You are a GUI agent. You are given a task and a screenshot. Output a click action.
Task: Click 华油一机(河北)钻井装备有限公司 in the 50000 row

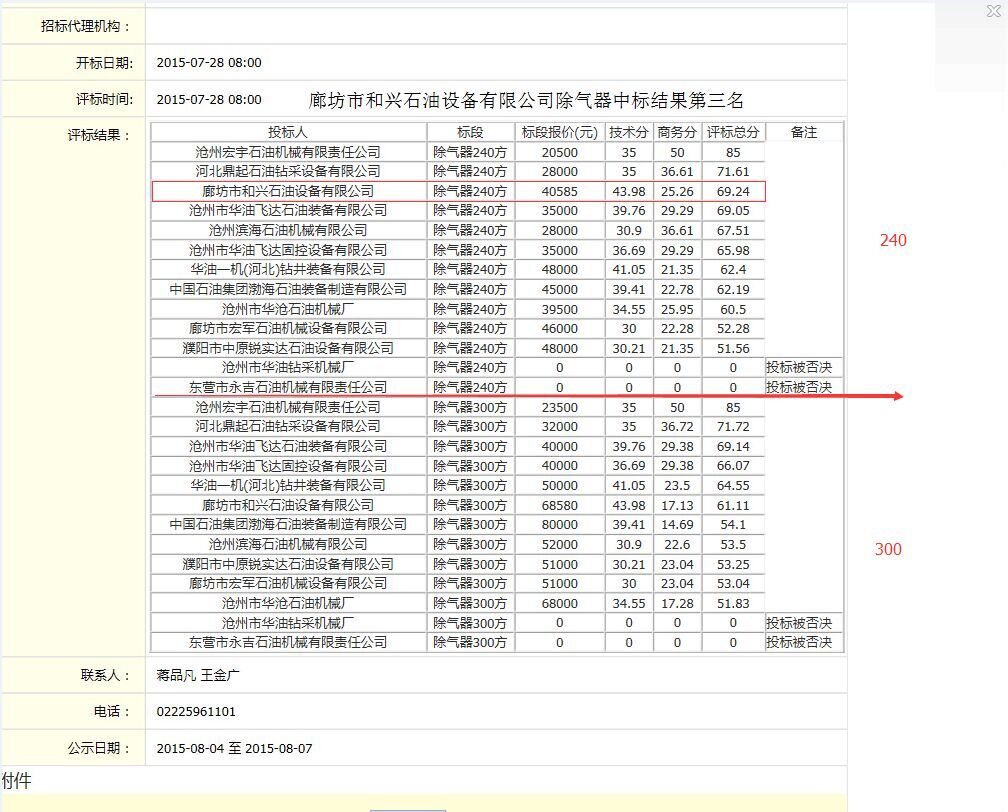click(288, 485)
